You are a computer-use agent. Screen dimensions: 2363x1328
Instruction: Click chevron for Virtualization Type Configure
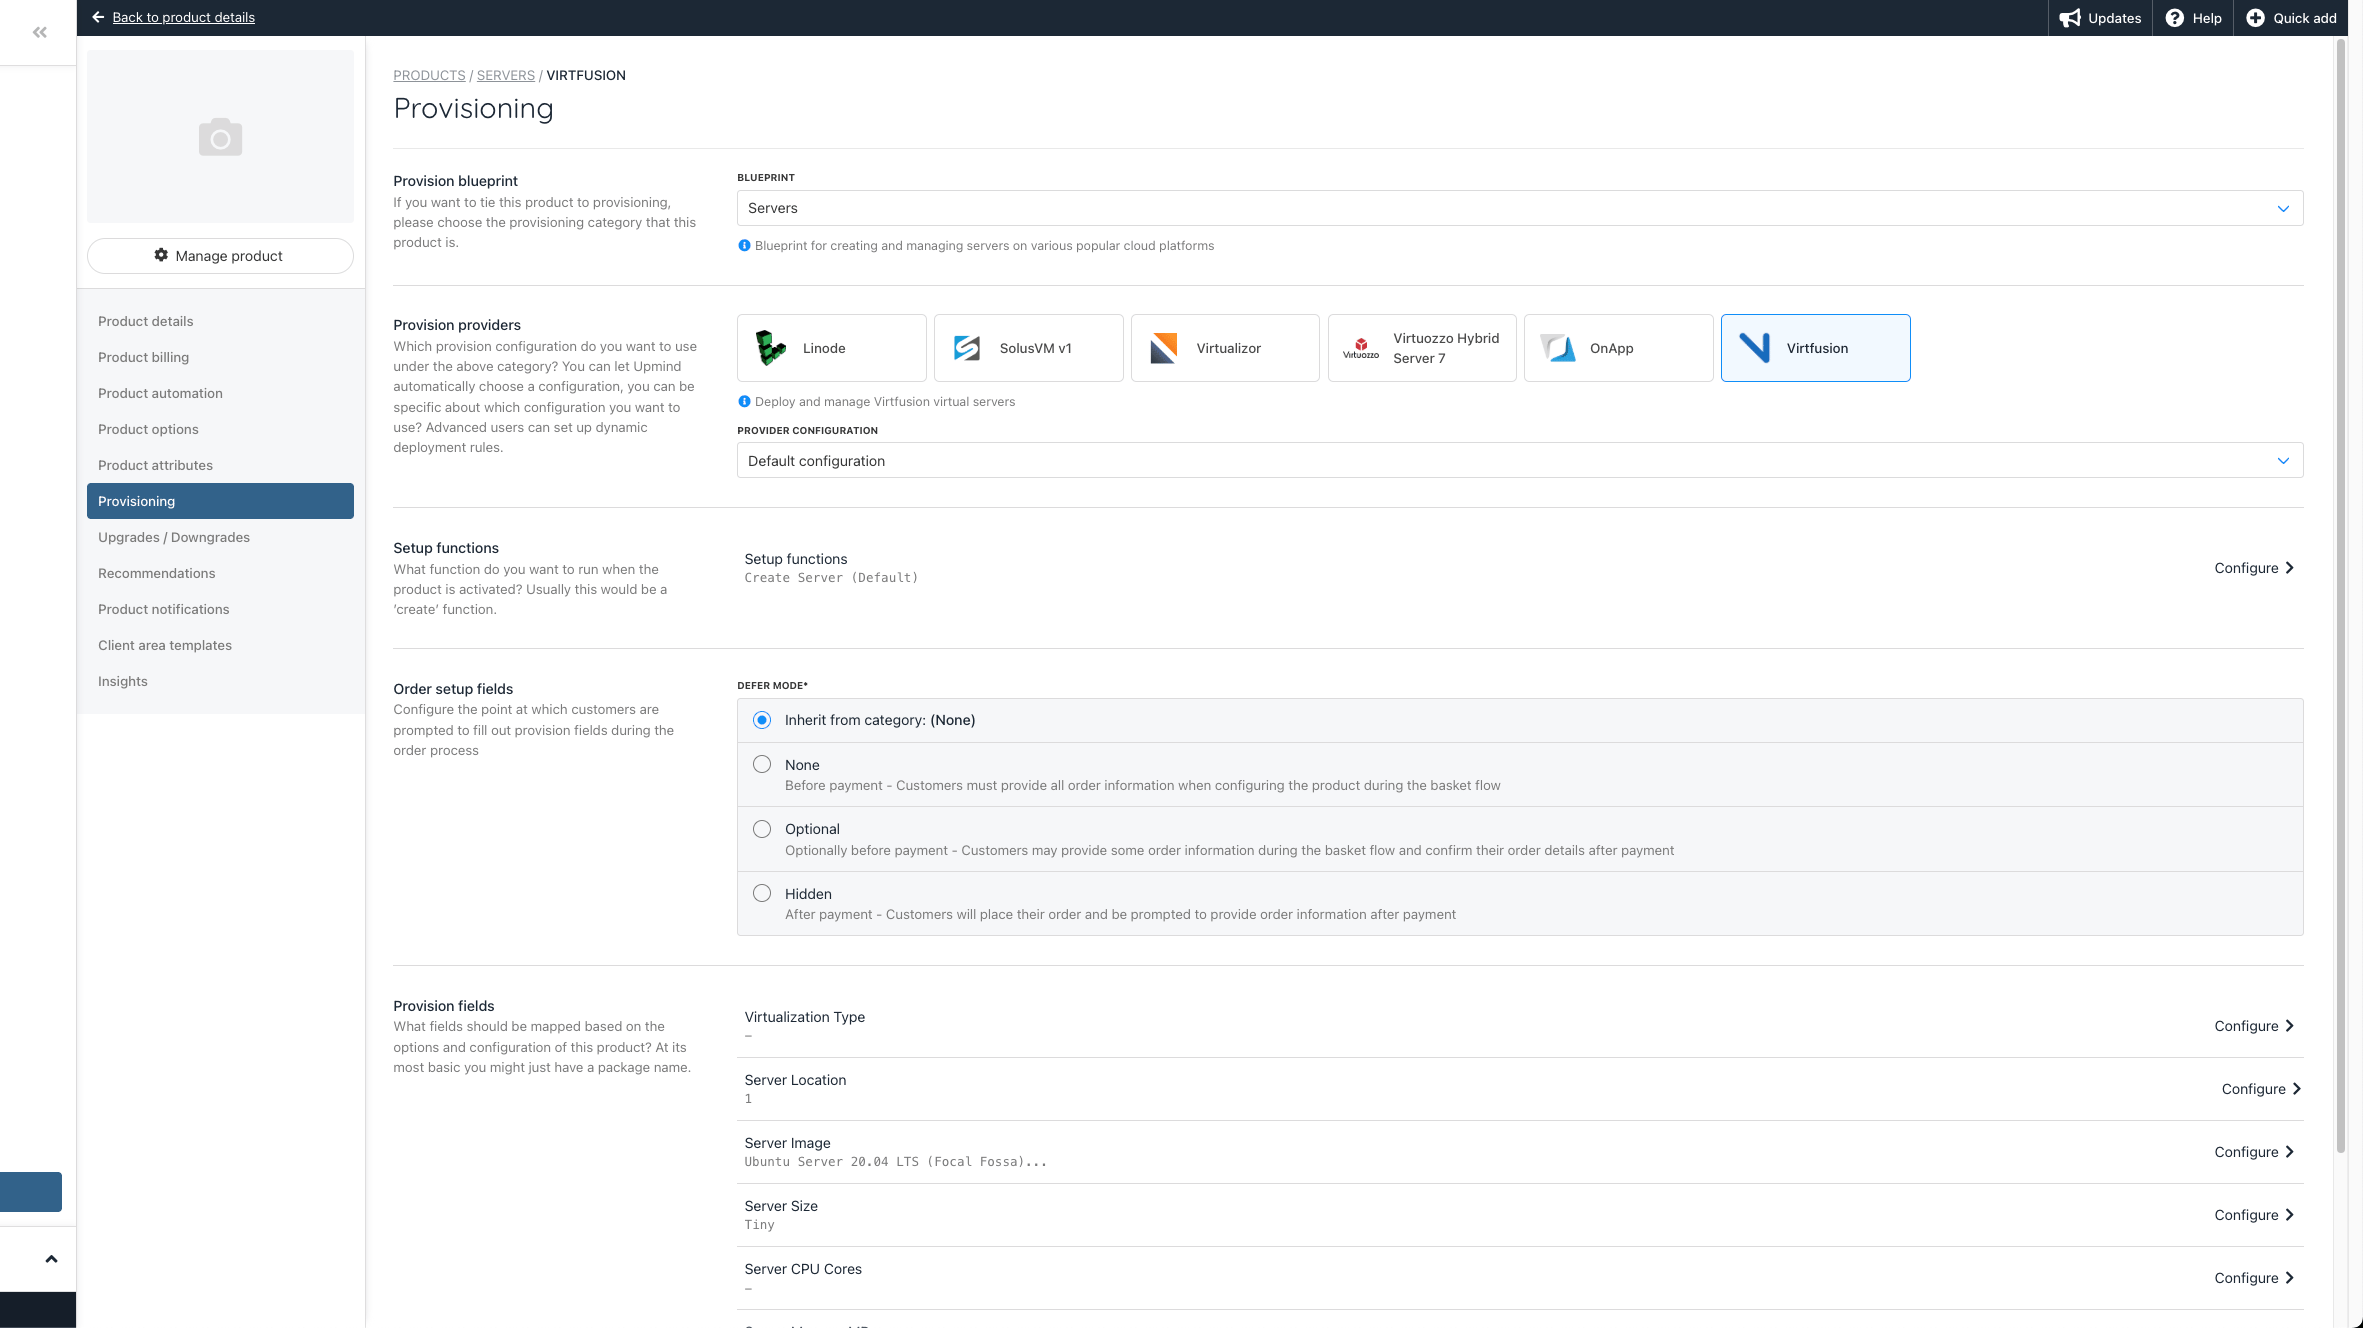point(2290,1026)
